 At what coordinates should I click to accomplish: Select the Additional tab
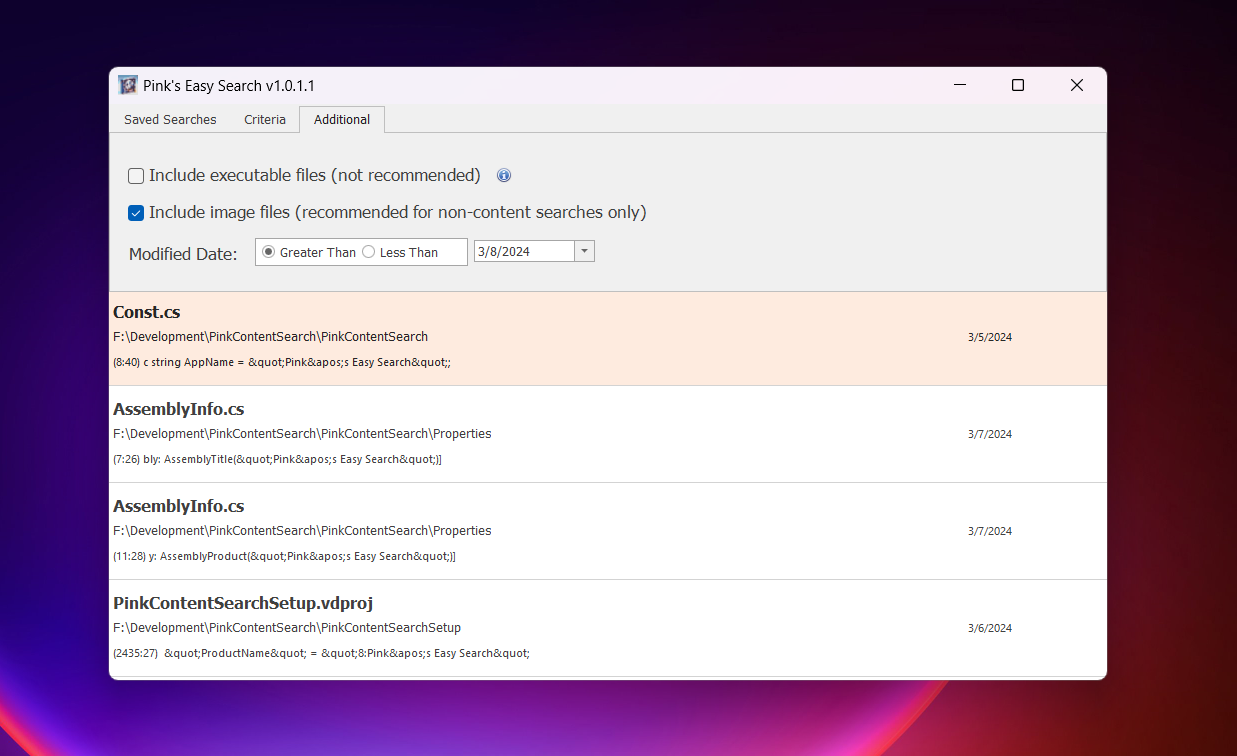point(342,119)
